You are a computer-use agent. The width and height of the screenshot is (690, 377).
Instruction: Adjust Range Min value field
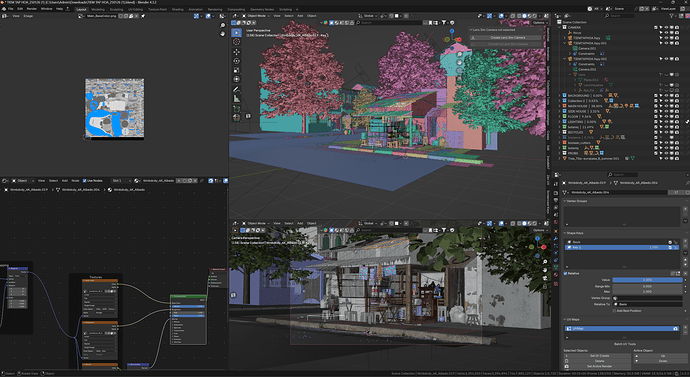(647, 286)
